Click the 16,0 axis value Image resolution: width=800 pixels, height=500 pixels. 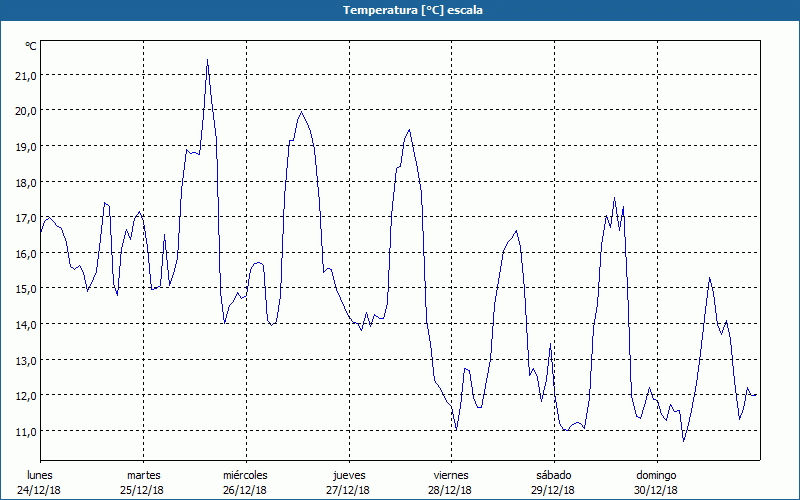tap(26, 254)
